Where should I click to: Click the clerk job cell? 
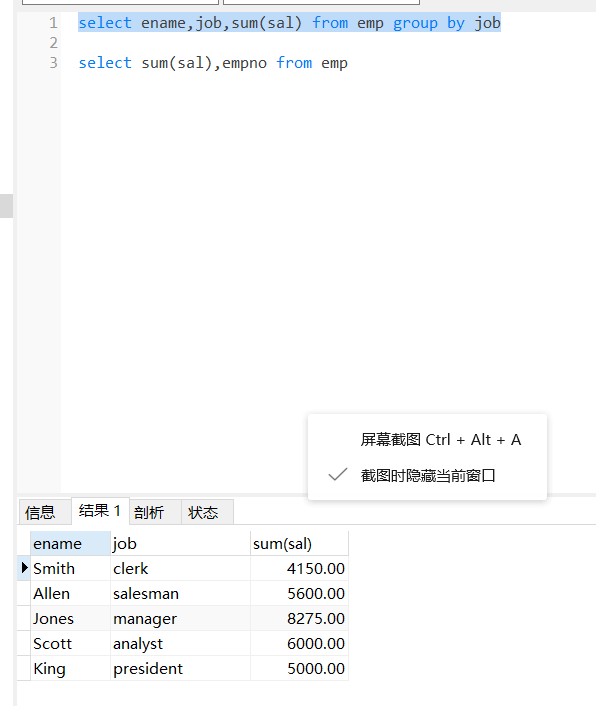pos(180,569)
